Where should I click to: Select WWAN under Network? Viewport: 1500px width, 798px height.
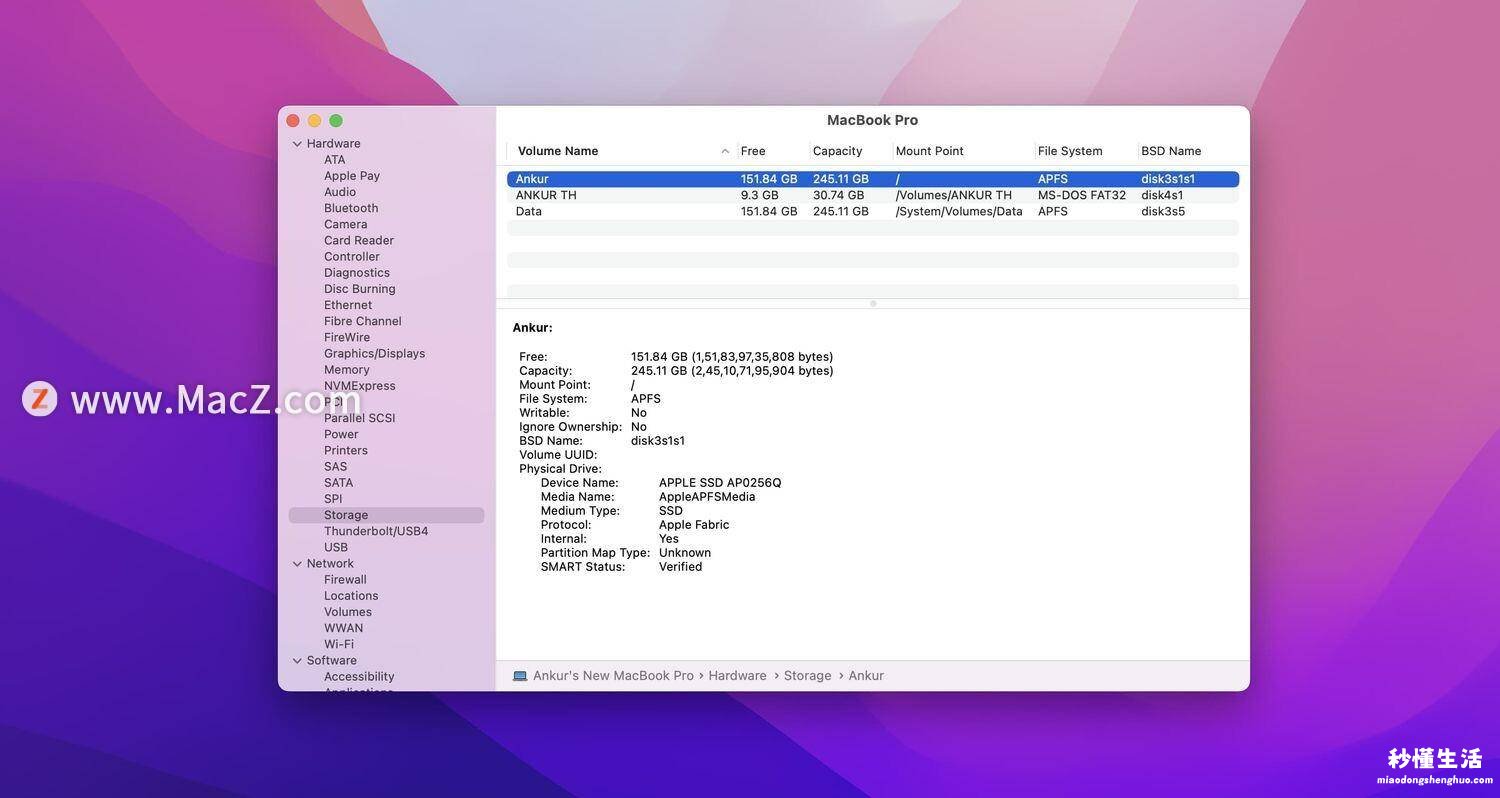click(343, 628)
